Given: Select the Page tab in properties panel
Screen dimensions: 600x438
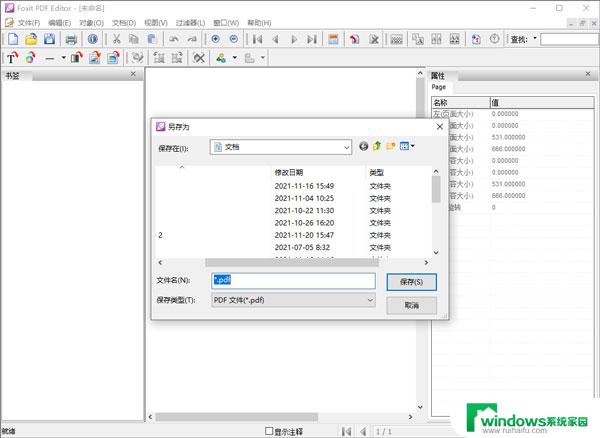Looking at the screenshot, I should [439, 87].
